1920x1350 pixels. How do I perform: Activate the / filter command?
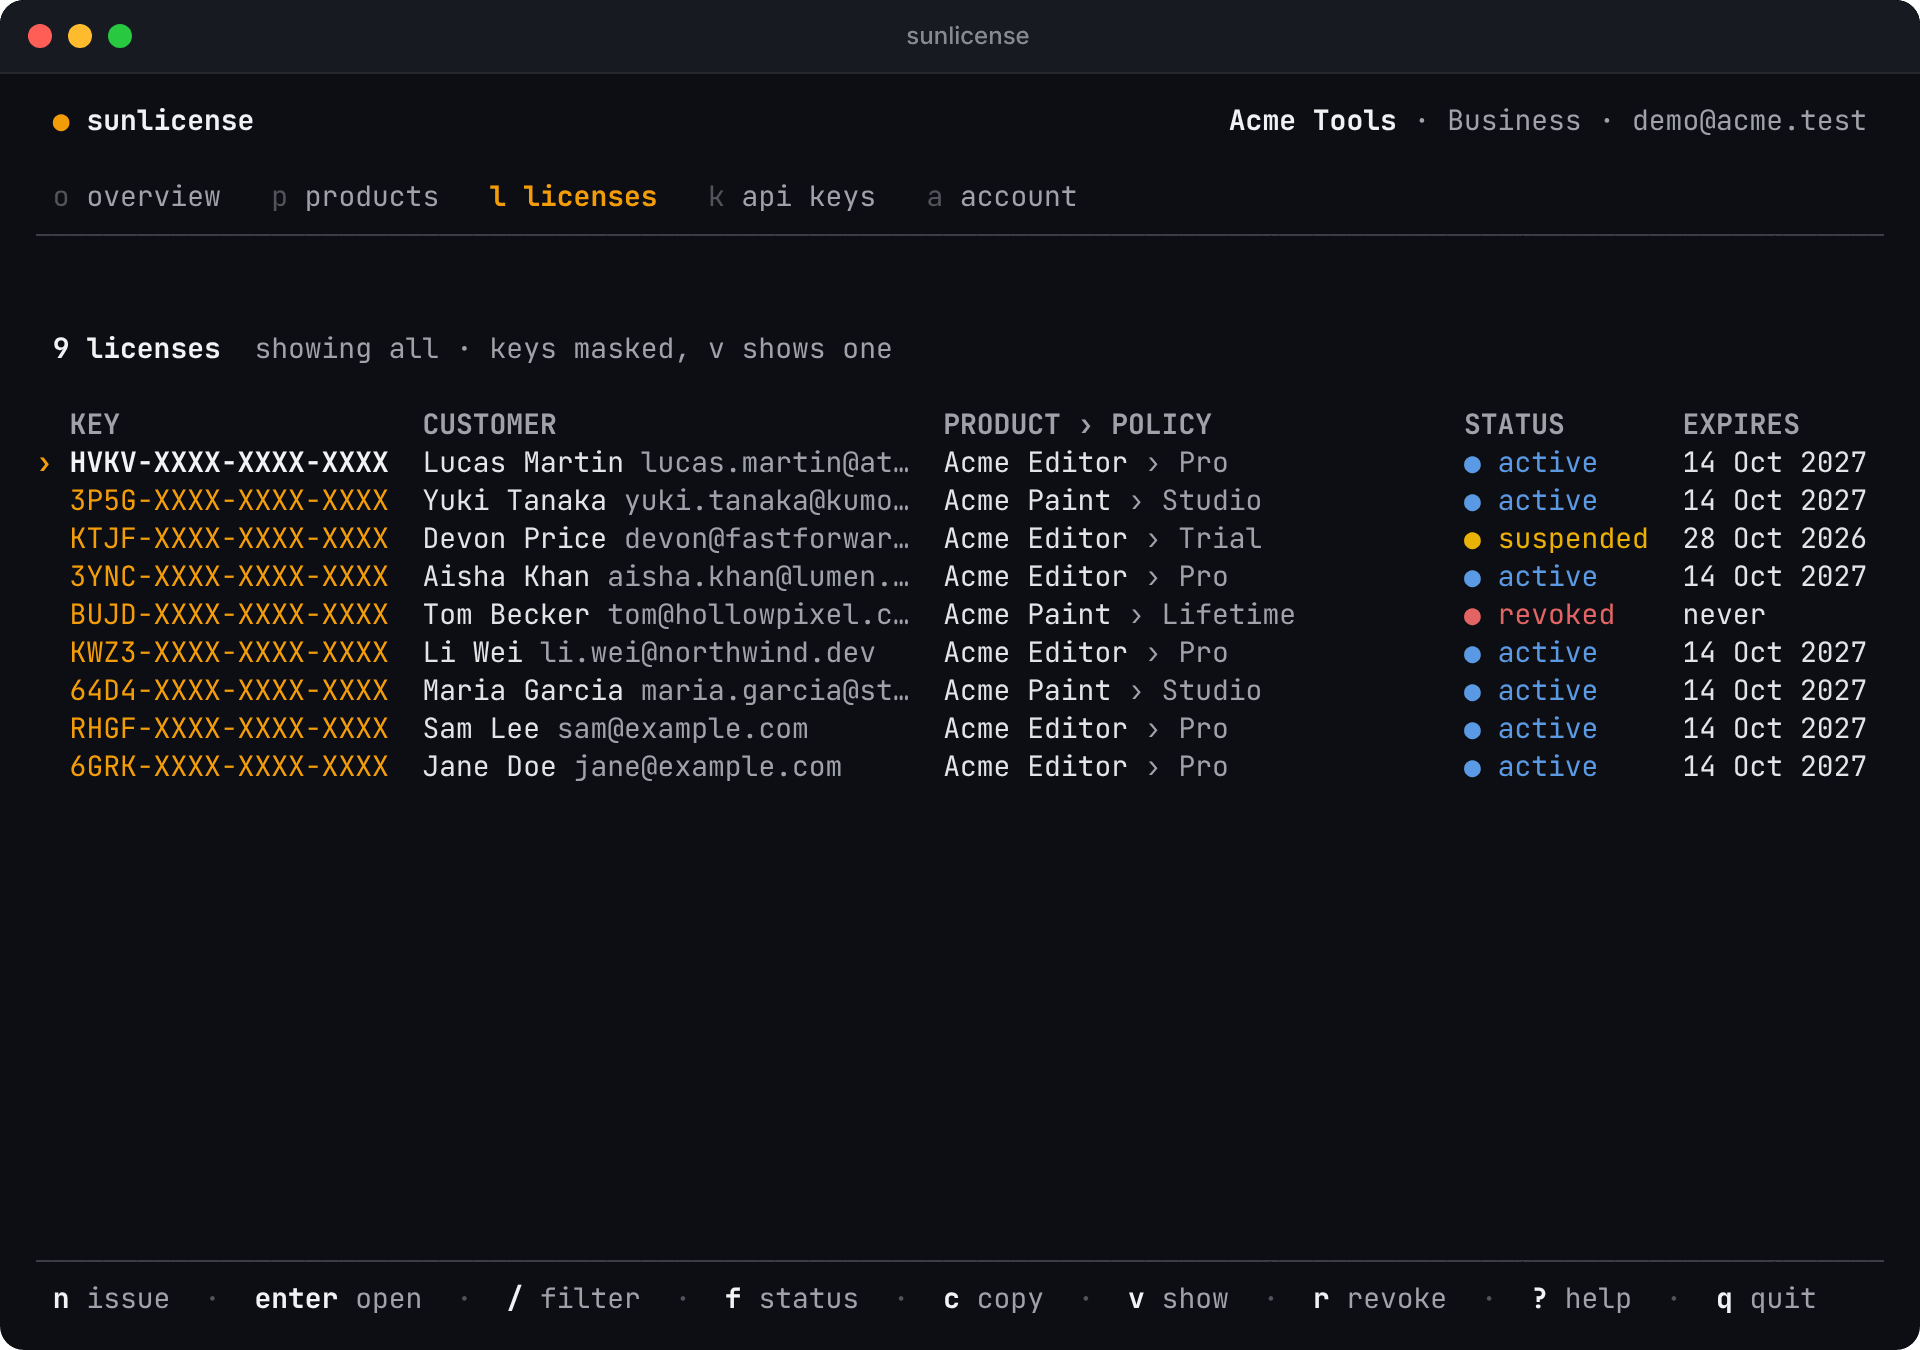pyautogui.click(x=573, y=1299)
